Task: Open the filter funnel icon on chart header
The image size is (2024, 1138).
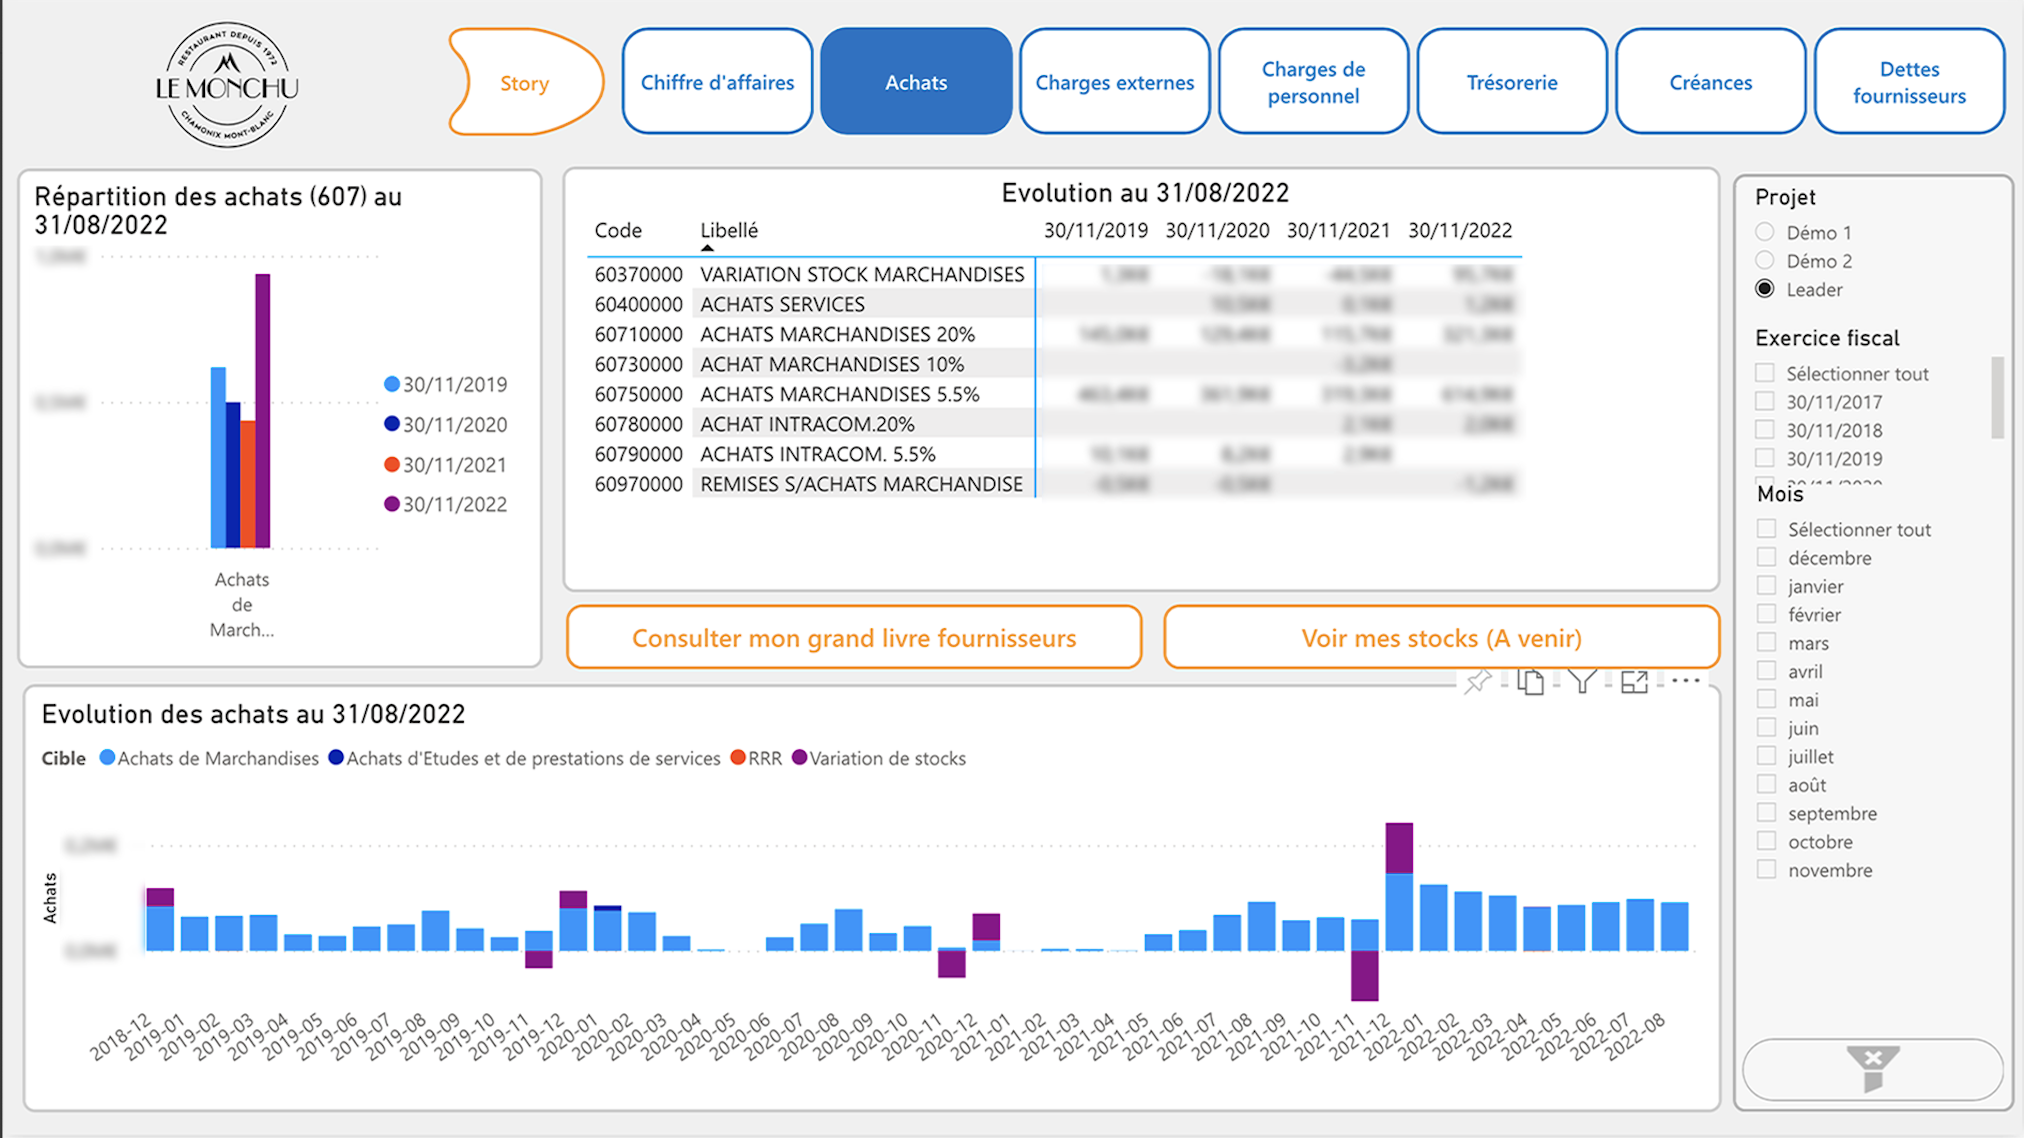Action: click(1582, 682)
